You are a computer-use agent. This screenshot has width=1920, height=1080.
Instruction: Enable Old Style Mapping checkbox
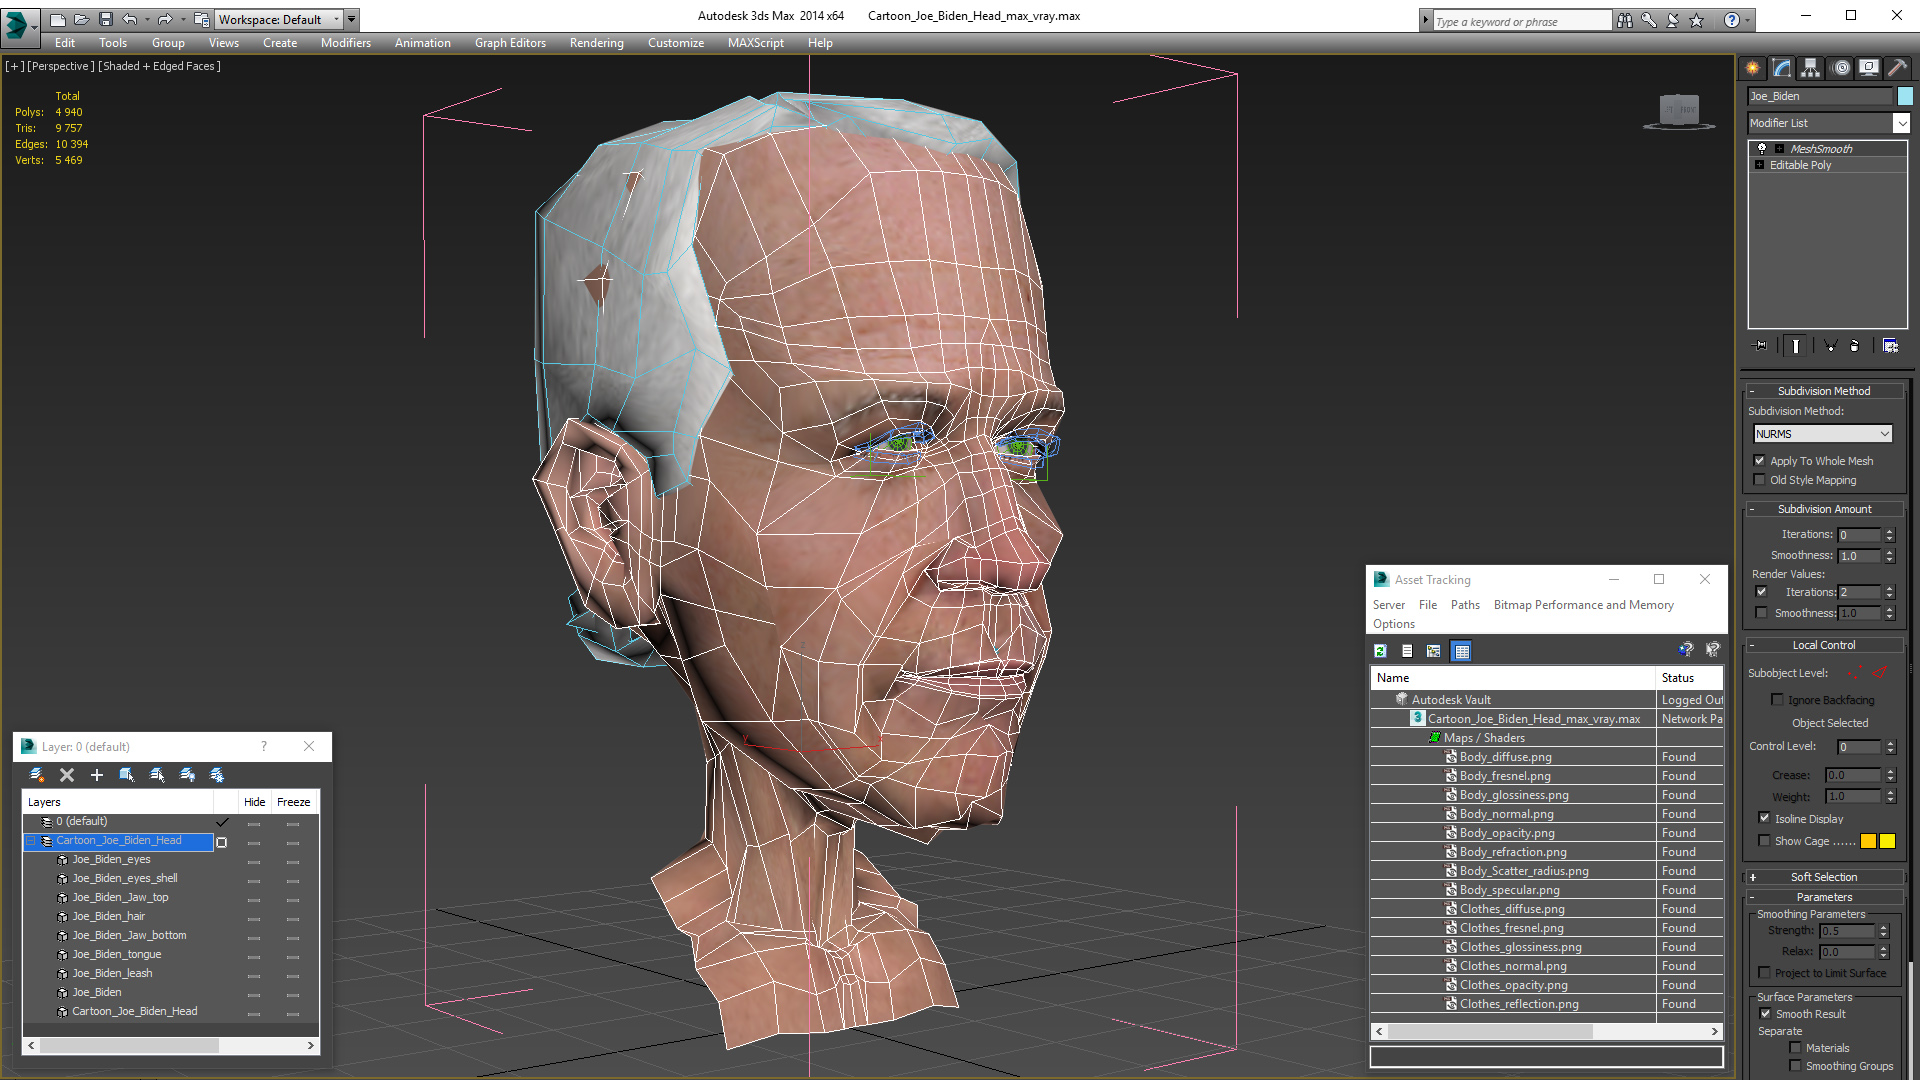pyautogui.click(x=1760, y=480)
